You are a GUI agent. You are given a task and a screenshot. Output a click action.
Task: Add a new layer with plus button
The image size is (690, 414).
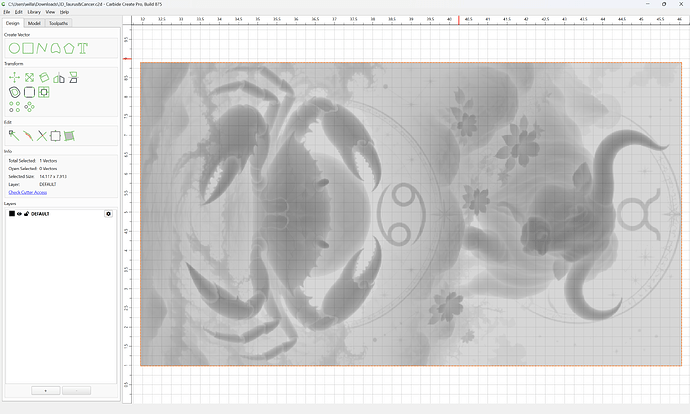(x=46, y=391)
